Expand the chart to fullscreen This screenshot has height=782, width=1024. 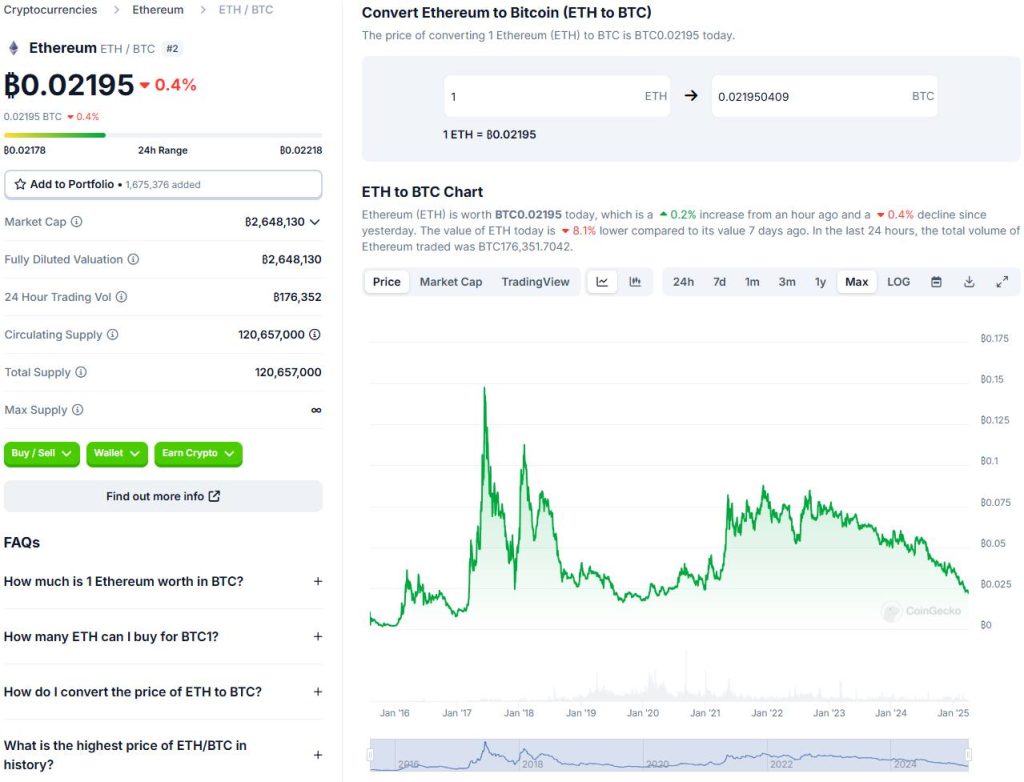point(1002,282)
